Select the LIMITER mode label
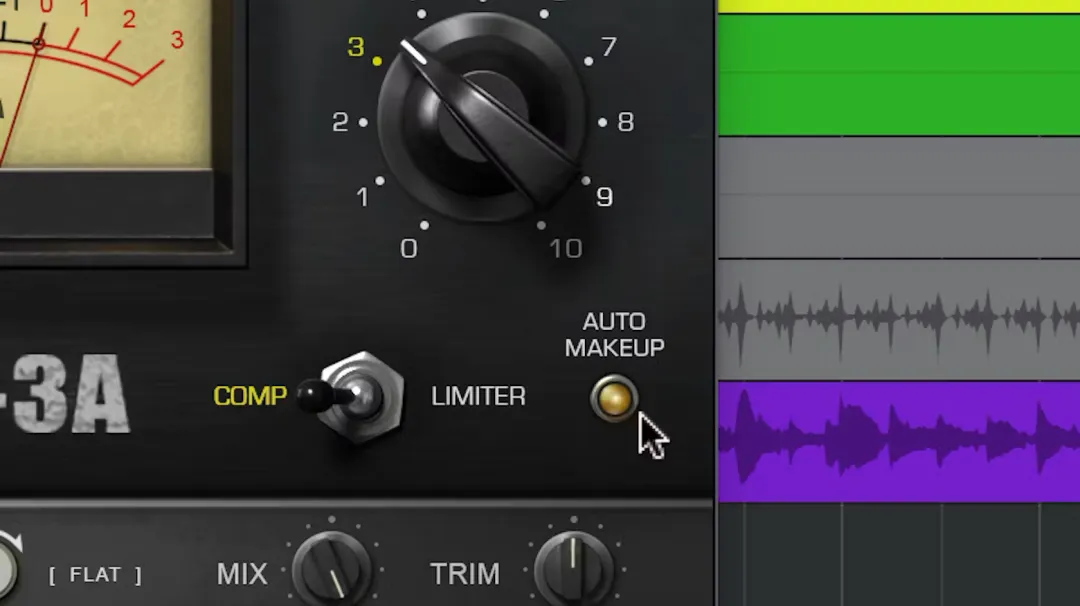This screenshot has width=1080, height=606. coord(478,396)
